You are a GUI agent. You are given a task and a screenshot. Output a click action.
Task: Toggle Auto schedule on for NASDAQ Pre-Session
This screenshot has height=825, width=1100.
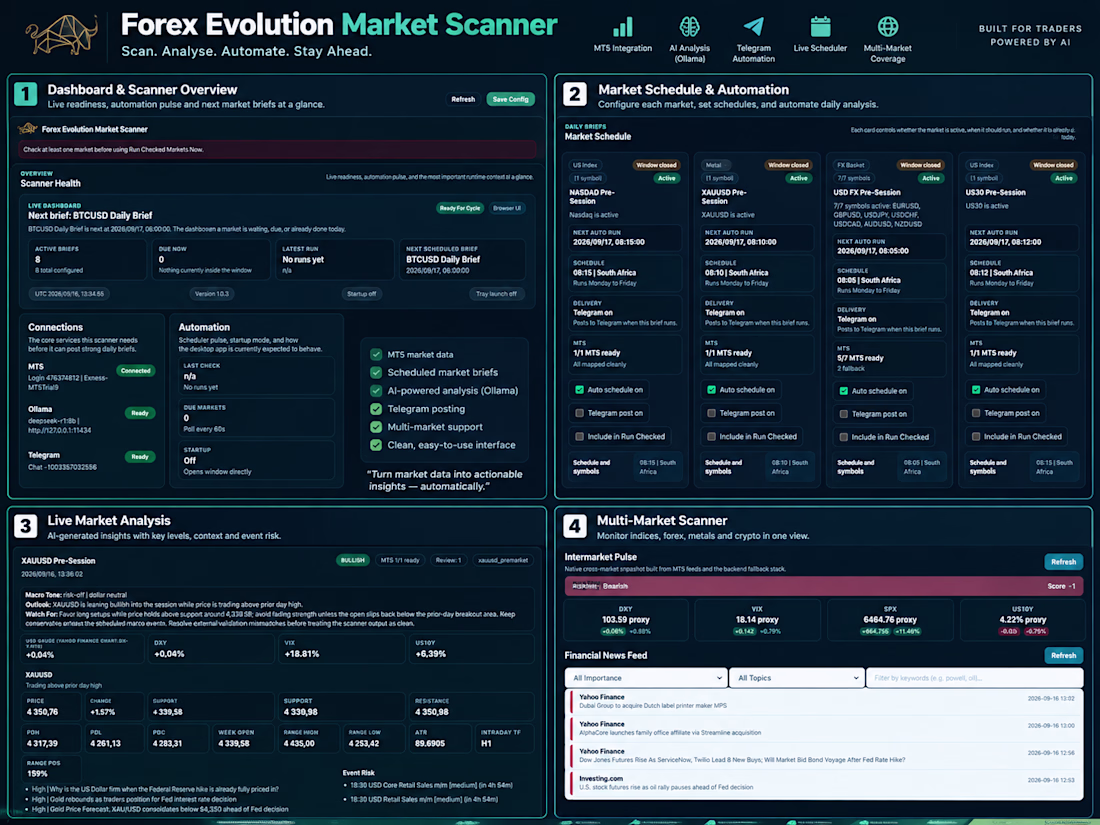[579, 389]
